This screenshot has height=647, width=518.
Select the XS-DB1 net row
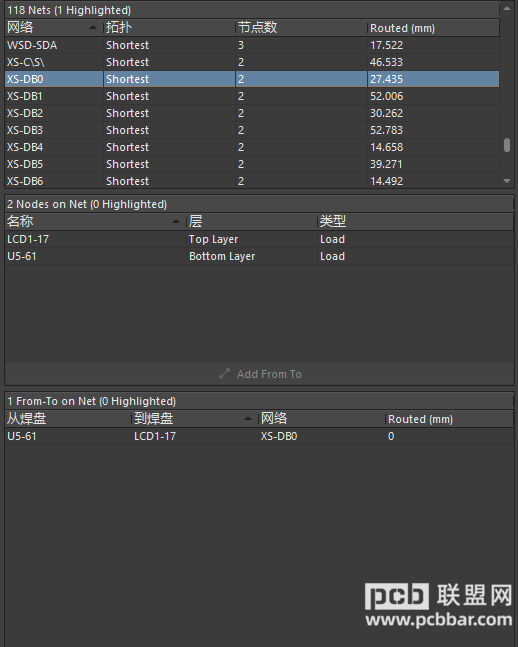pyautogui.click(x=252, y=96)
